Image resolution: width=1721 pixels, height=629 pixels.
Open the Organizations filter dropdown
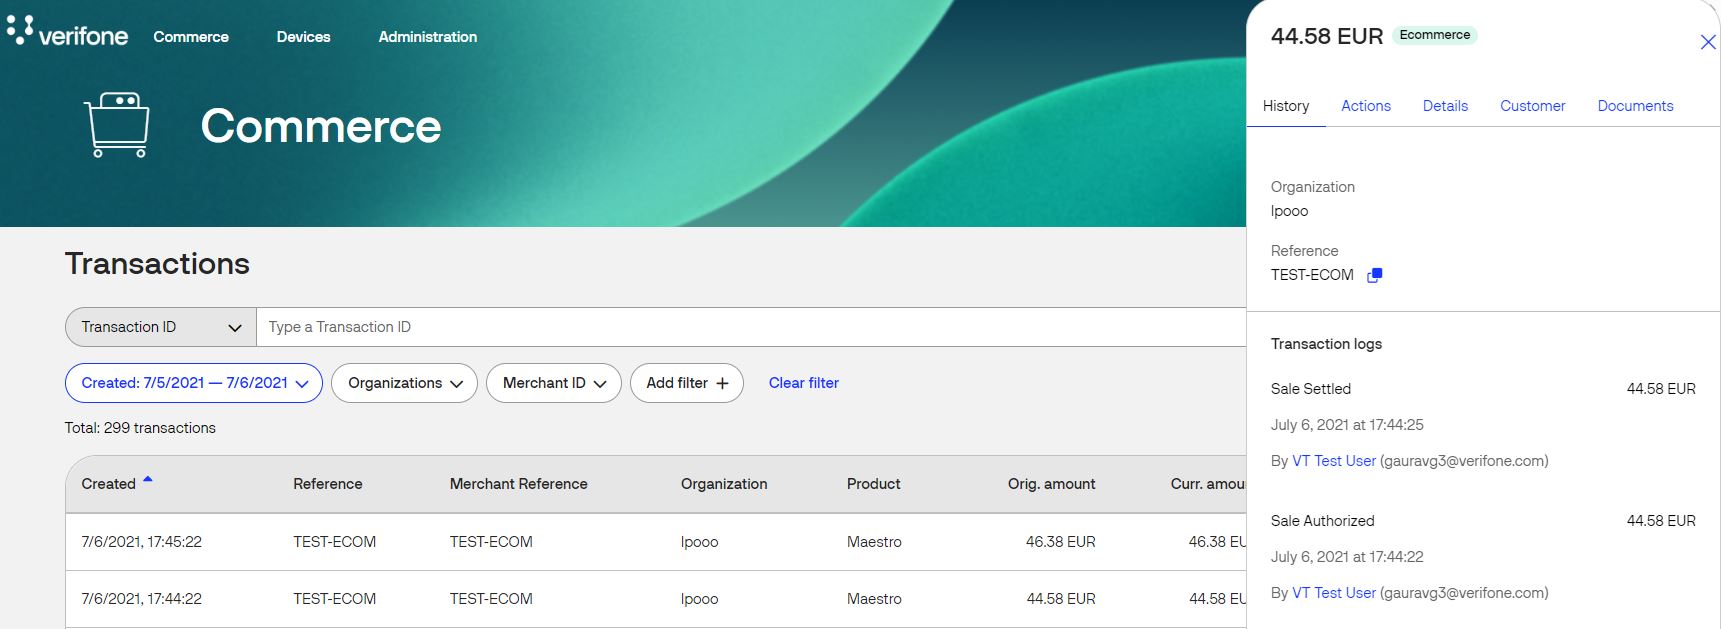(x=404, y=383)
